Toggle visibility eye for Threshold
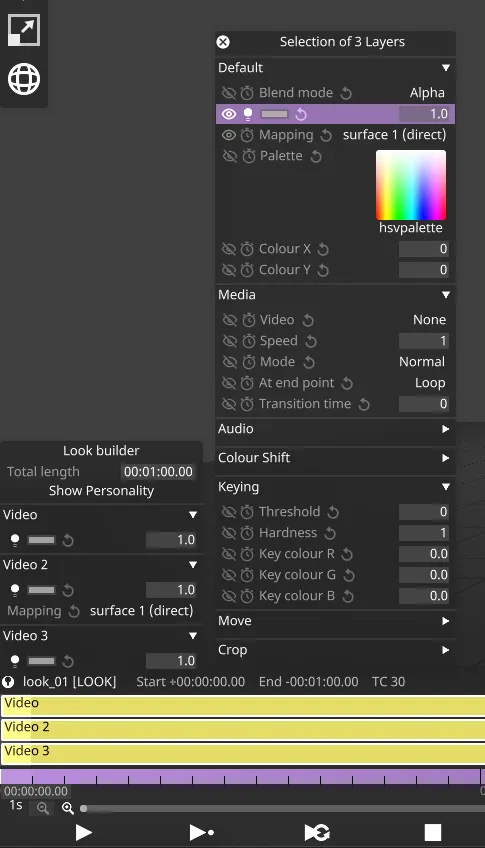The height and width of the screenshot is (848, 485). pos(229,512)
